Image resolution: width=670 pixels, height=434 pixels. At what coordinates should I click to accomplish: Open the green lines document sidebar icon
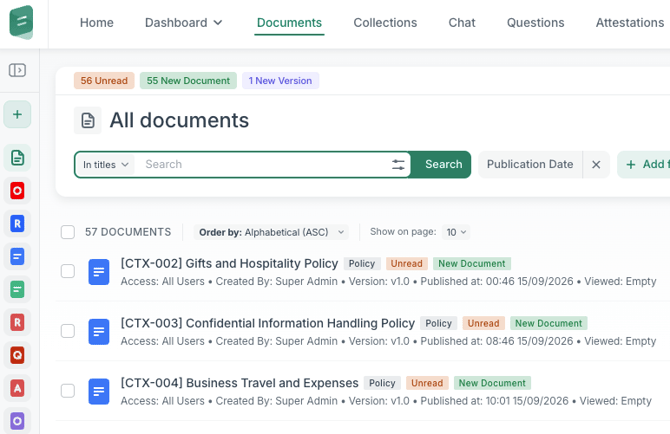click(18, 290)
